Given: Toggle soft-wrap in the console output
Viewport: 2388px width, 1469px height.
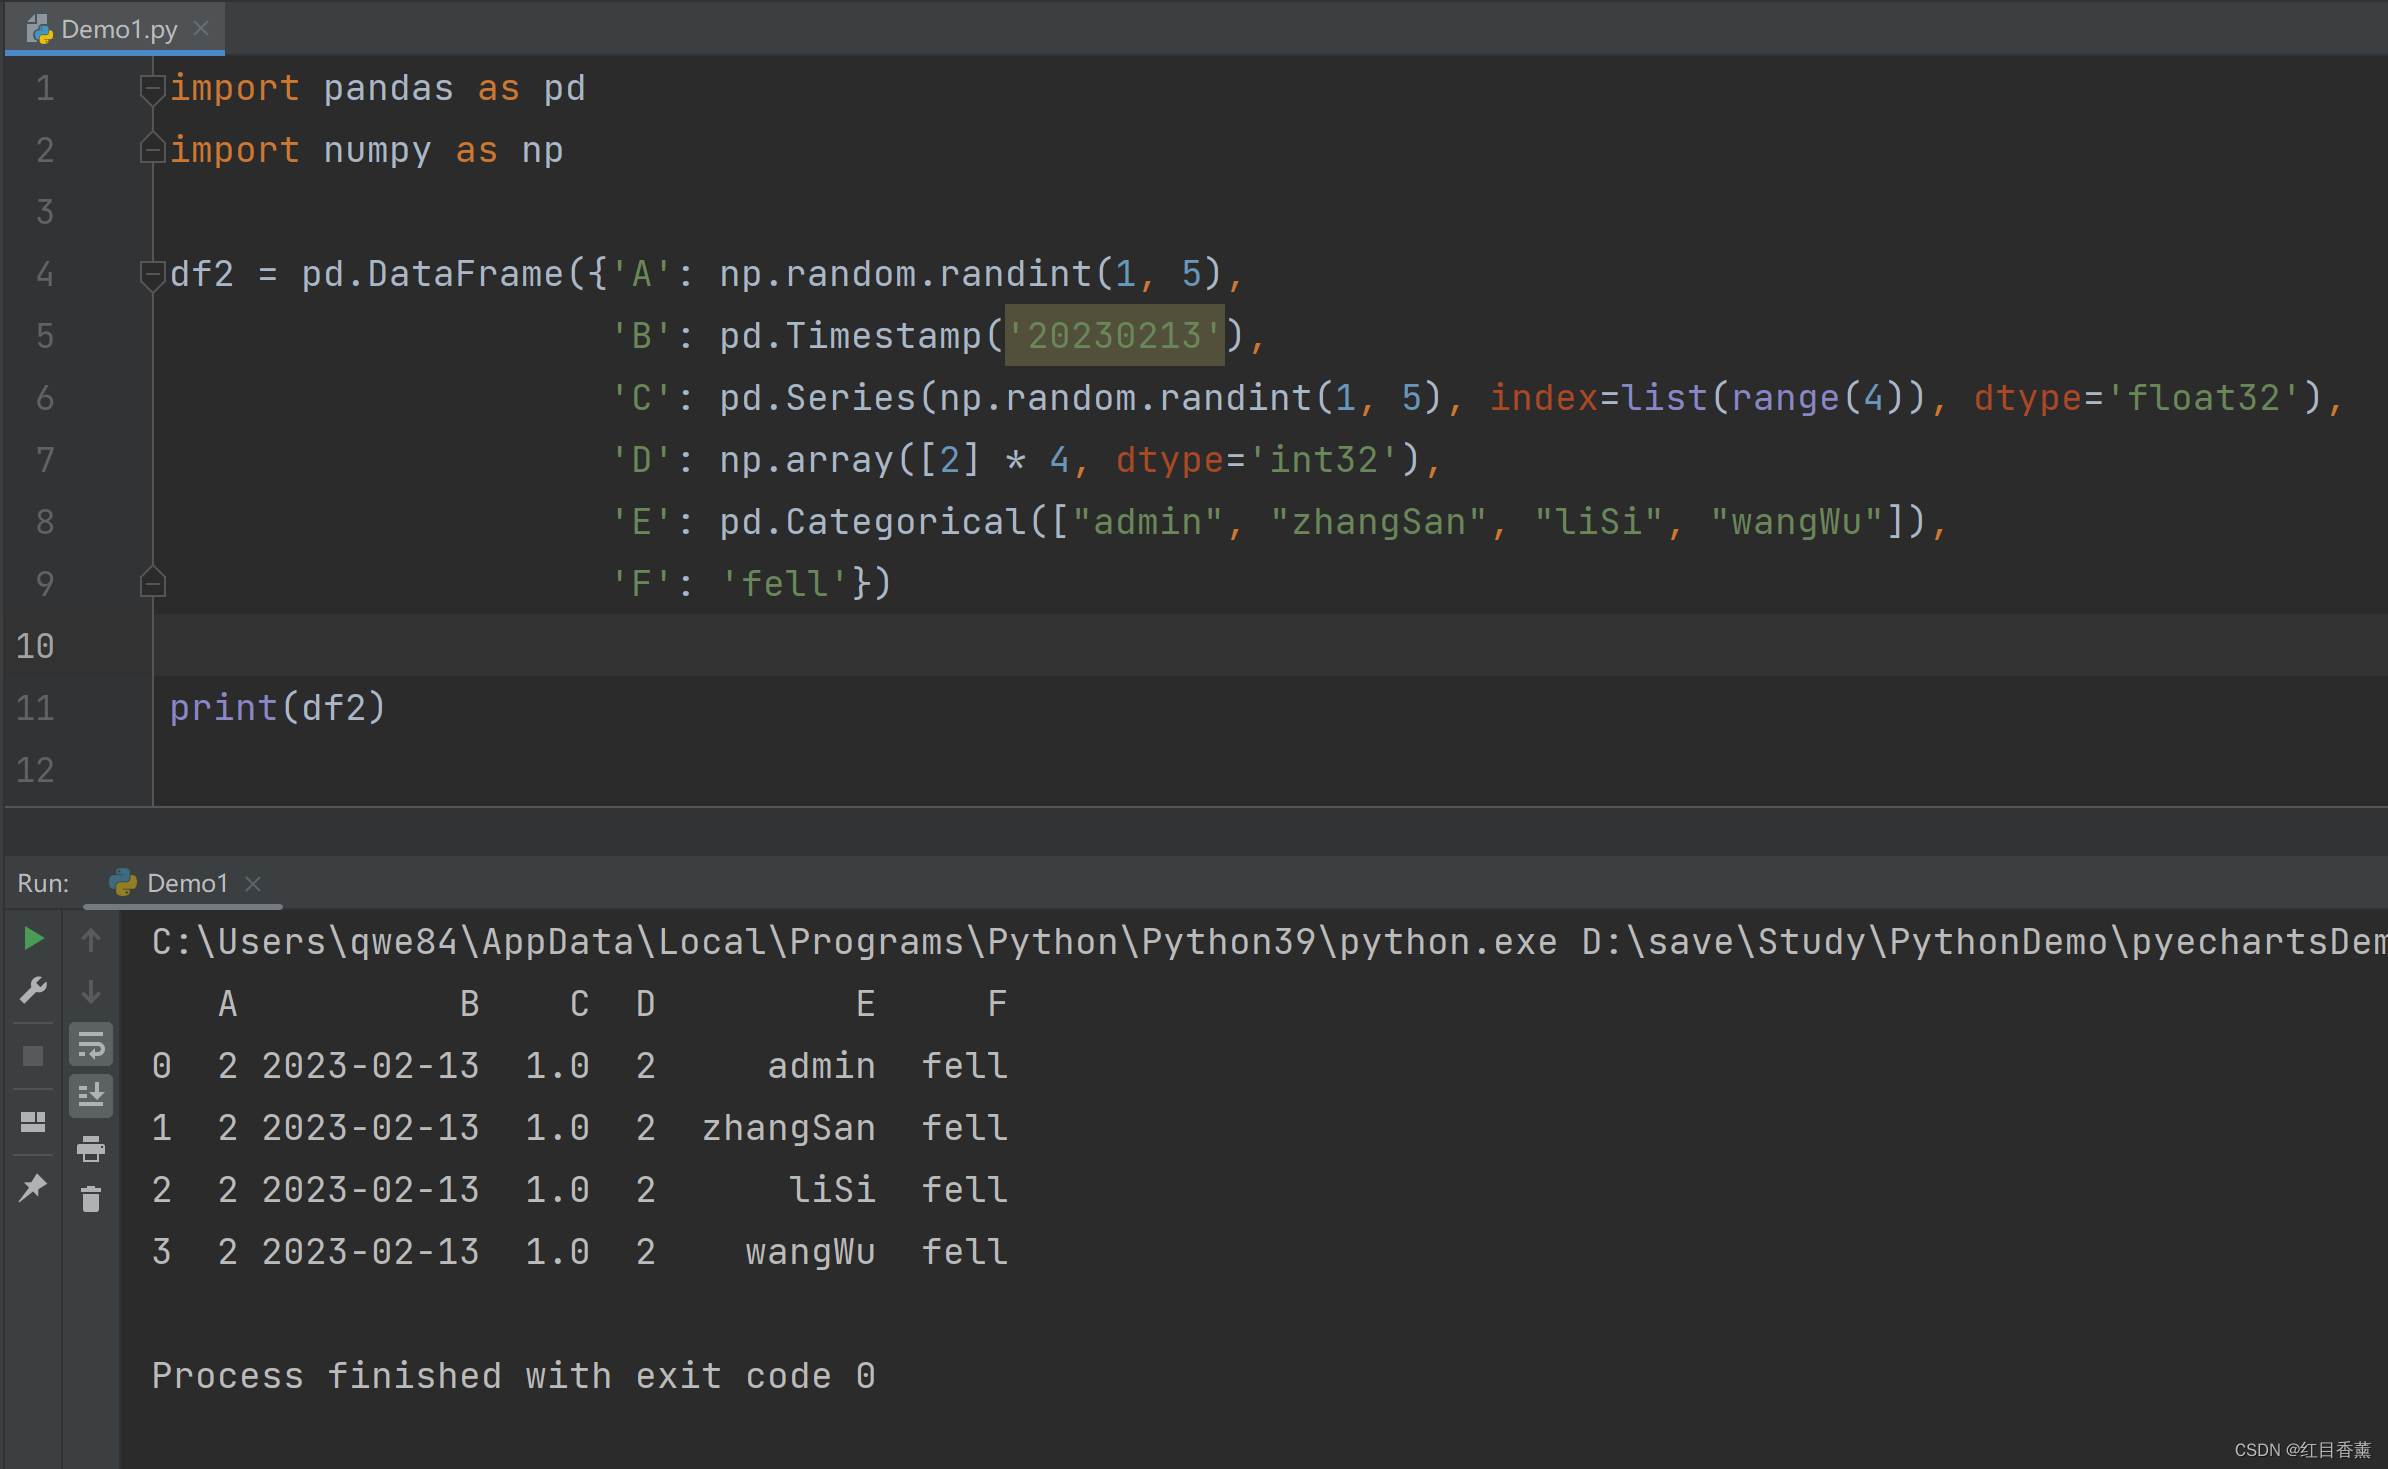Looking at the screenshot, I should tap(91, 1045).
